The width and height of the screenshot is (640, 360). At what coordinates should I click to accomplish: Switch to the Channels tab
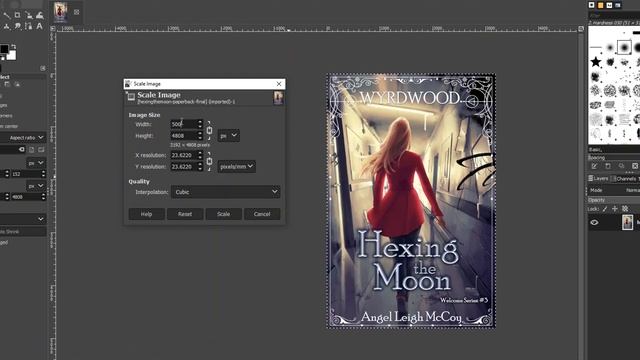(623, 178)
